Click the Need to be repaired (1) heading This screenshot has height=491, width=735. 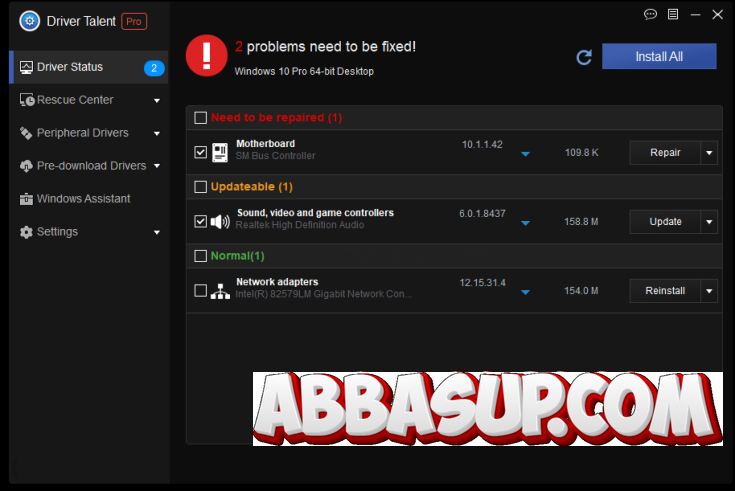pyautogui.click(x=277, y=118)
